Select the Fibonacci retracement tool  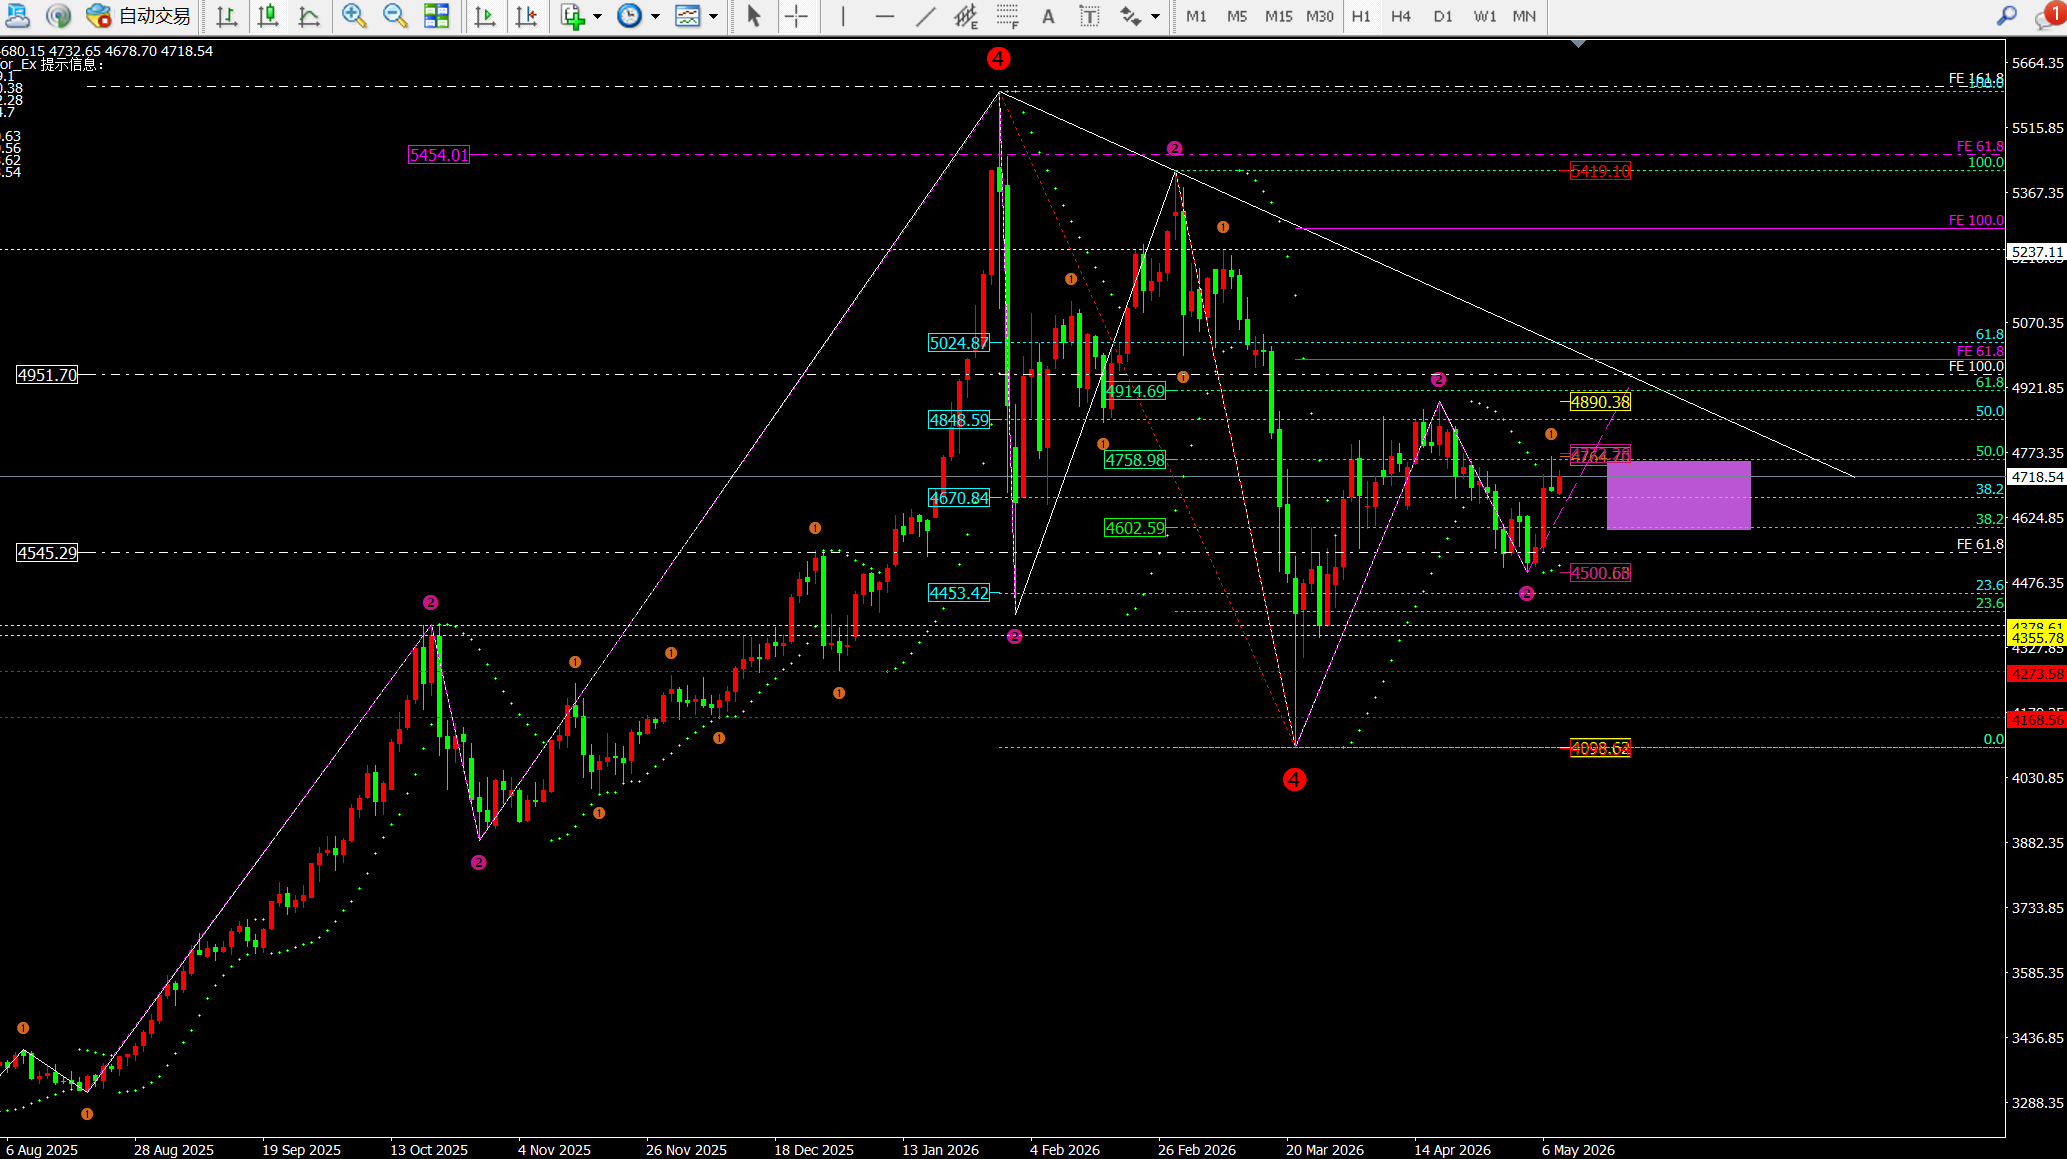point(1007,16)
